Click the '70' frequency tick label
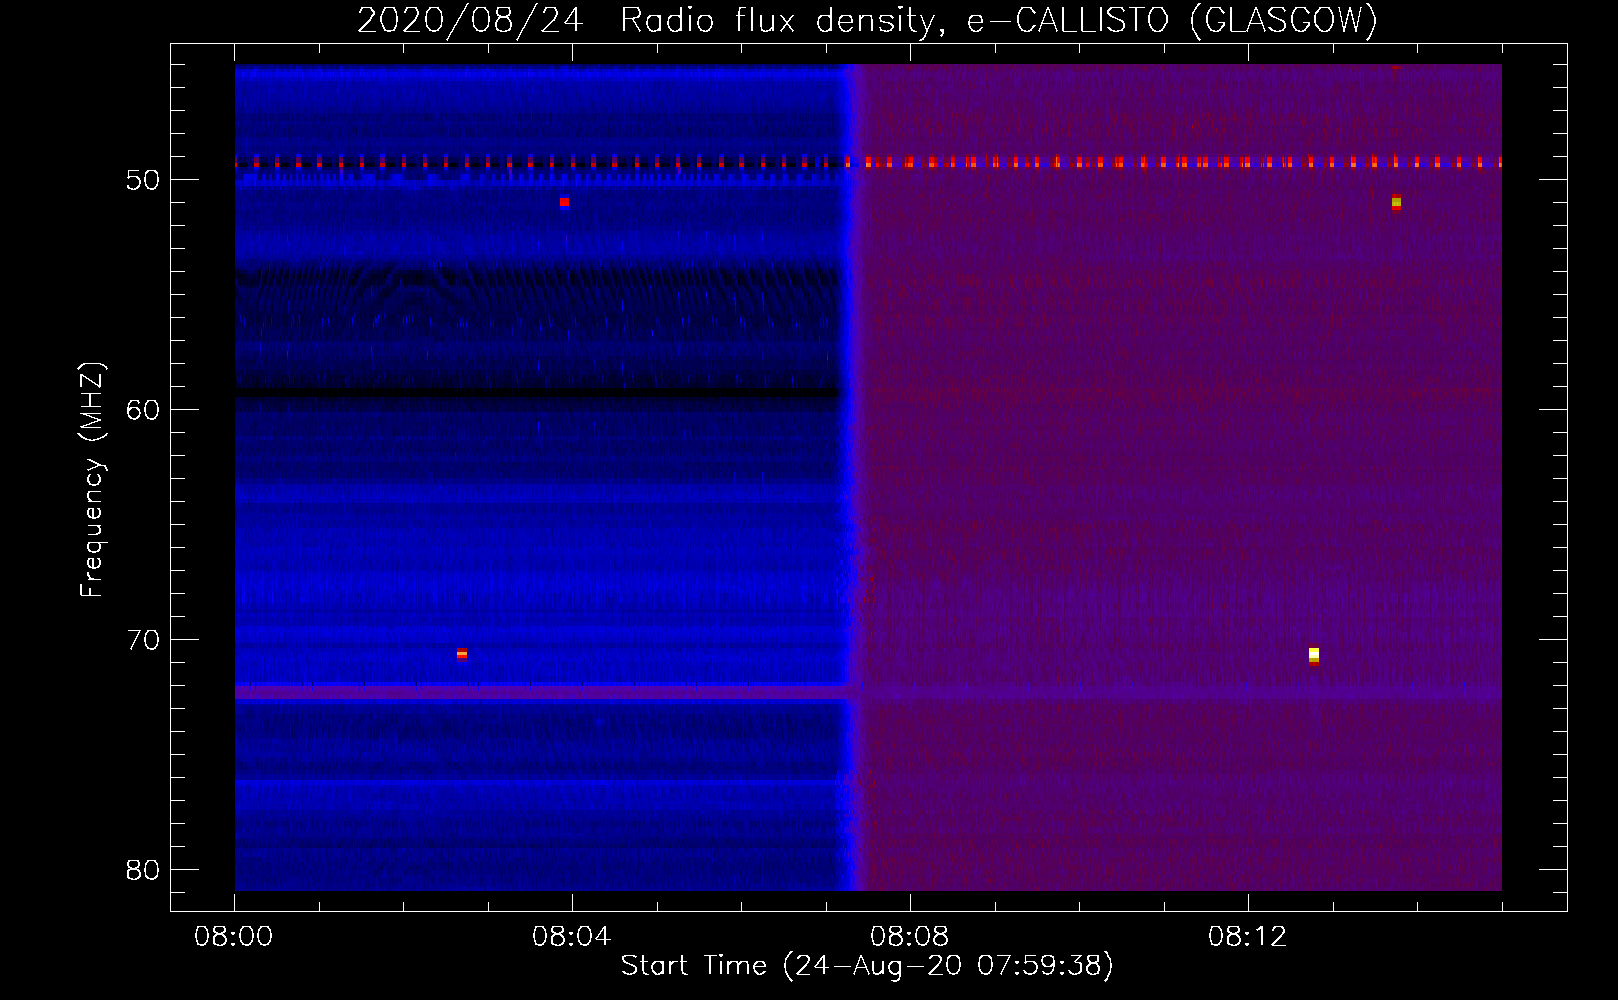Image resolution: width=1618 pixels, height=1000 pixels. click(143, 640)
